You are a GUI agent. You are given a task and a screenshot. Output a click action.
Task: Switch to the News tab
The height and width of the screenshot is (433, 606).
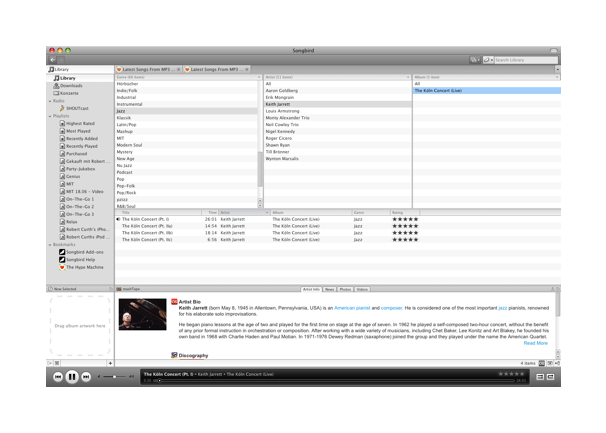[x=330, y=289]
